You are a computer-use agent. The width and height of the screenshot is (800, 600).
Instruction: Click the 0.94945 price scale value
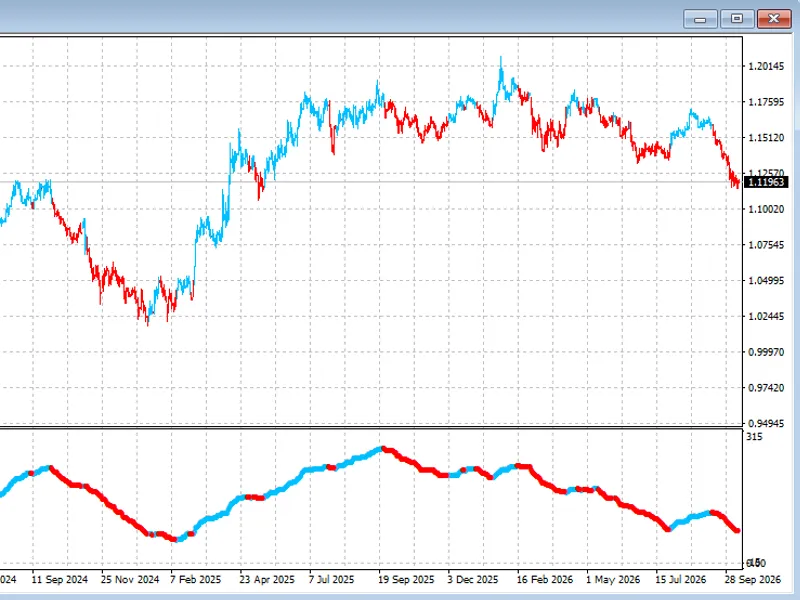[x=766, y=423]
